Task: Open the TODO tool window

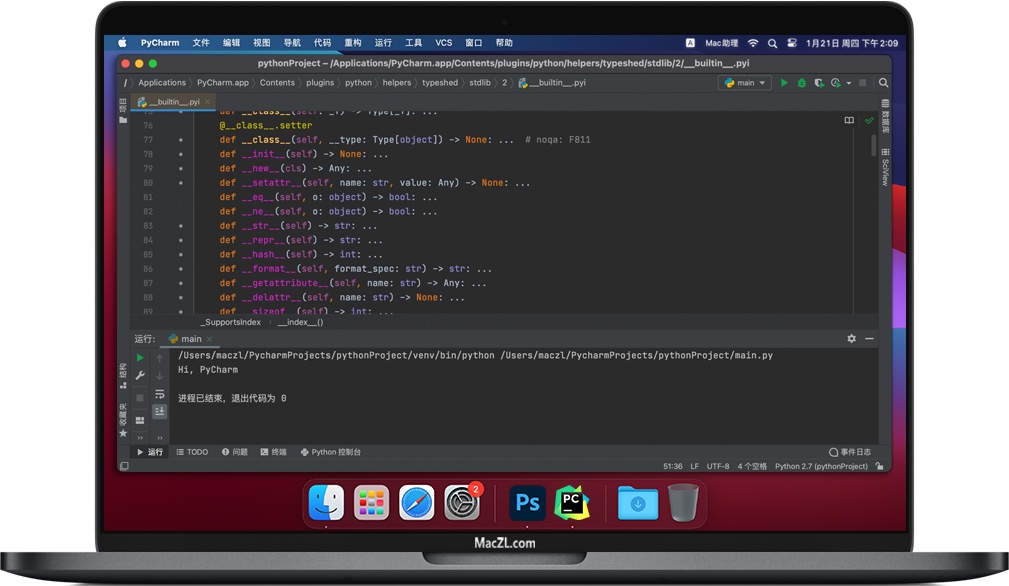Action: tap(192, 452)
